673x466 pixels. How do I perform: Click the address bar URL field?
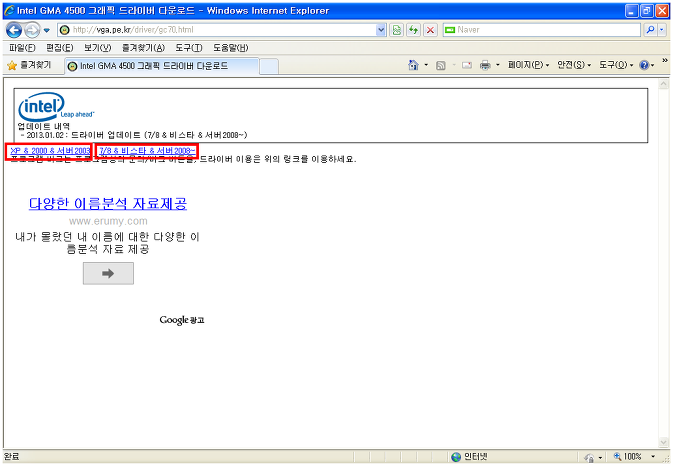223,30
